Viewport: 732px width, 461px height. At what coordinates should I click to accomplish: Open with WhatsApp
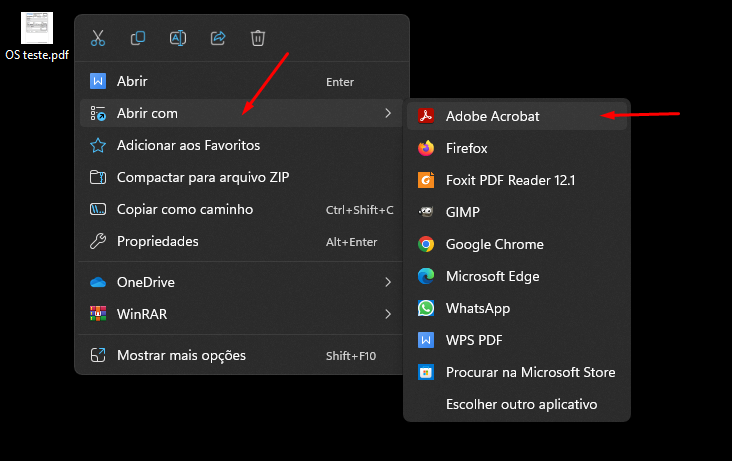coord(517,308)
